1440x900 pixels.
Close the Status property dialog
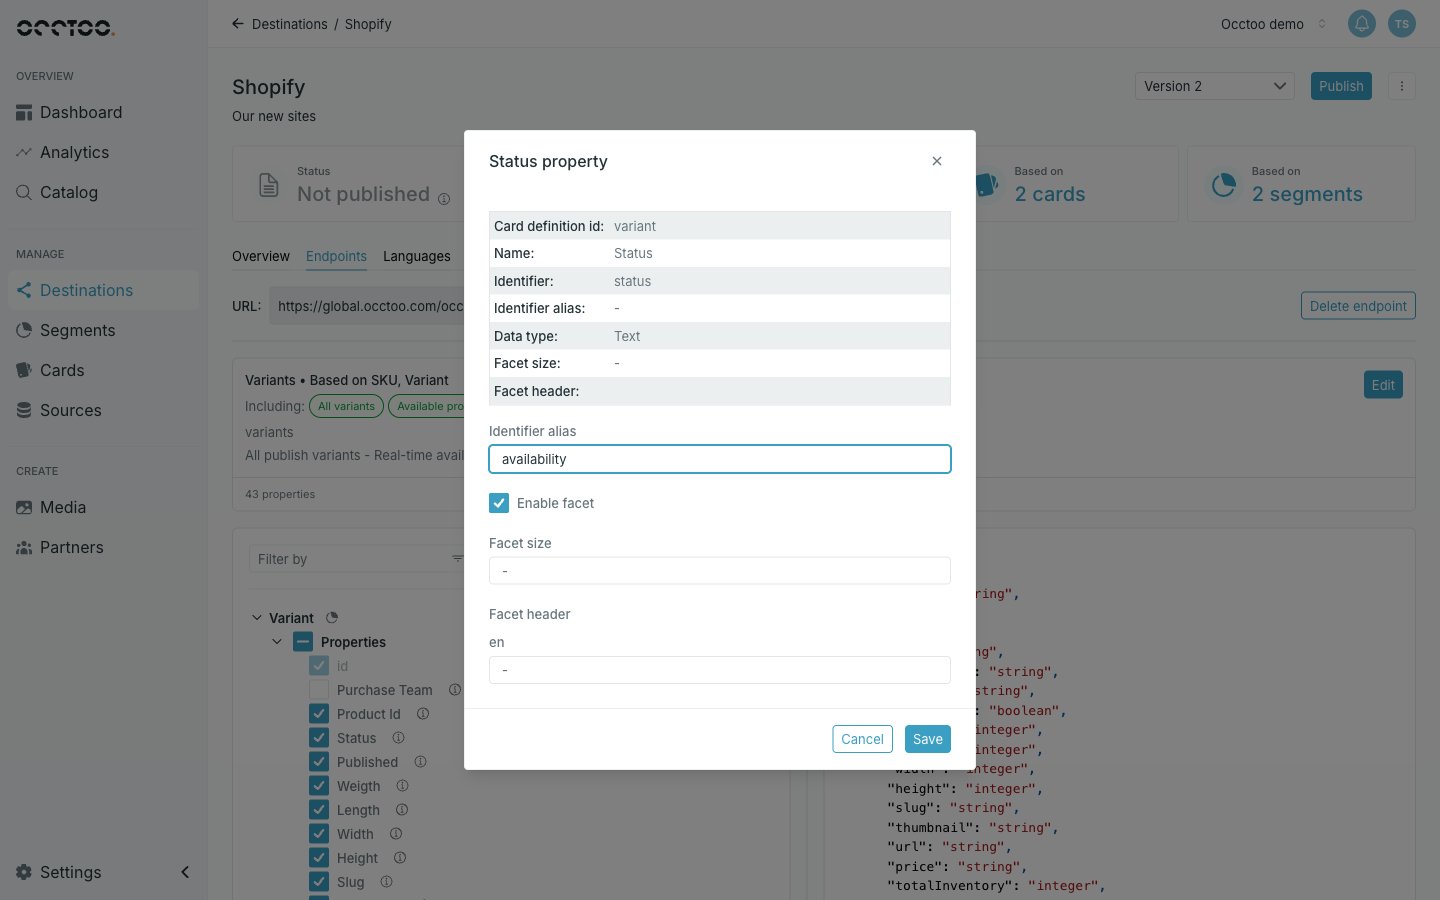(x=937, y=161)
